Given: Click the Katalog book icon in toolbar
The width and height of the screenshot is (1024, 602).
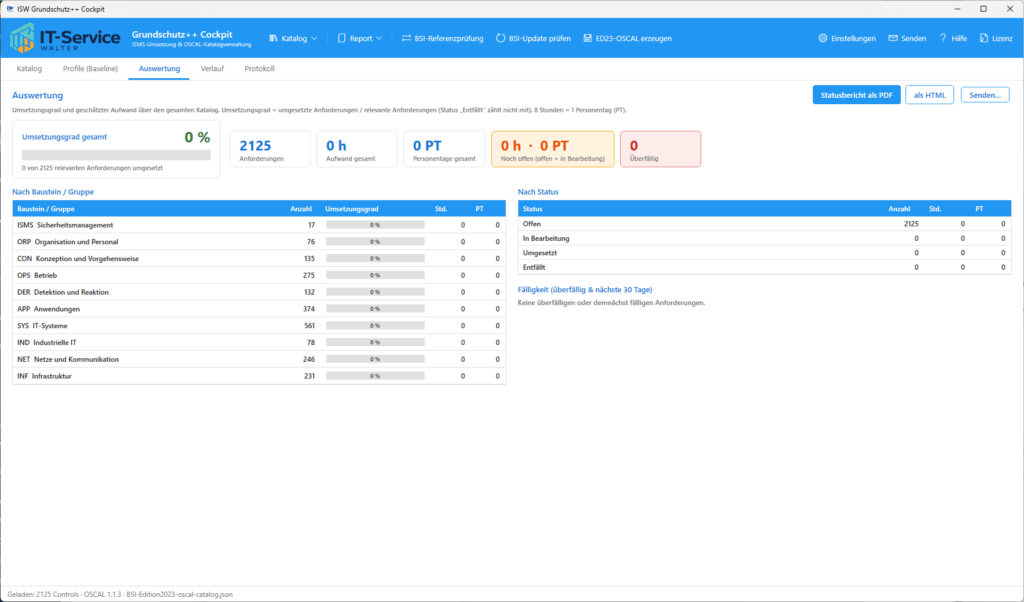Looking at the screenshot, I should pos(273,39).
